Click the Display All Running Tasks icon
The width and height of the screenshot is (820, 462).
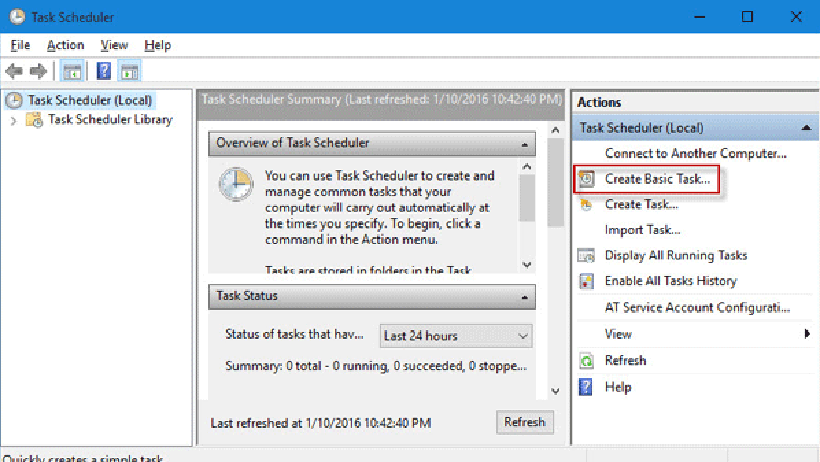point(586,255)
